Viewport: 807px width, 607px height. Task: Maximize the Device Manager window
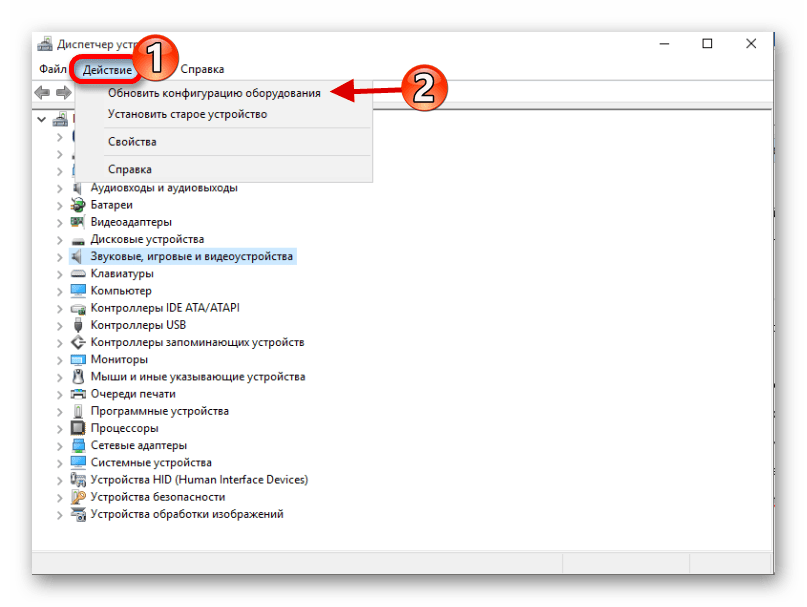coord(707,44)
